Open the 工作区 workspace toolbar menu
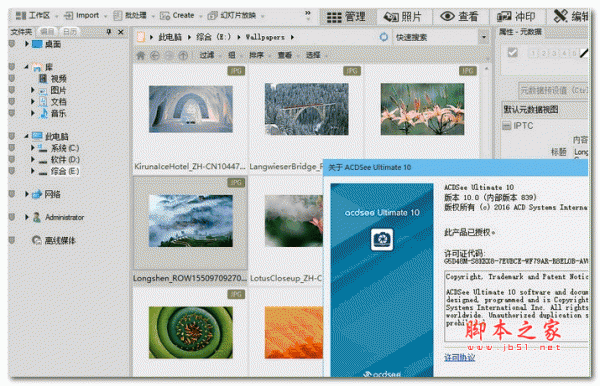This screenshot has height=386, width=600. (x=33, y=16)
